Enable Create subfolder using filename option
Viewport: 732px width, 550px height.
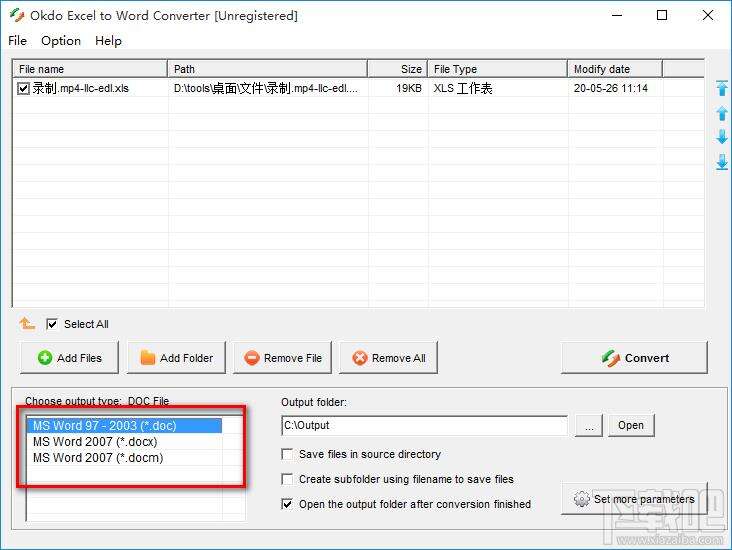tap(287, 479)
